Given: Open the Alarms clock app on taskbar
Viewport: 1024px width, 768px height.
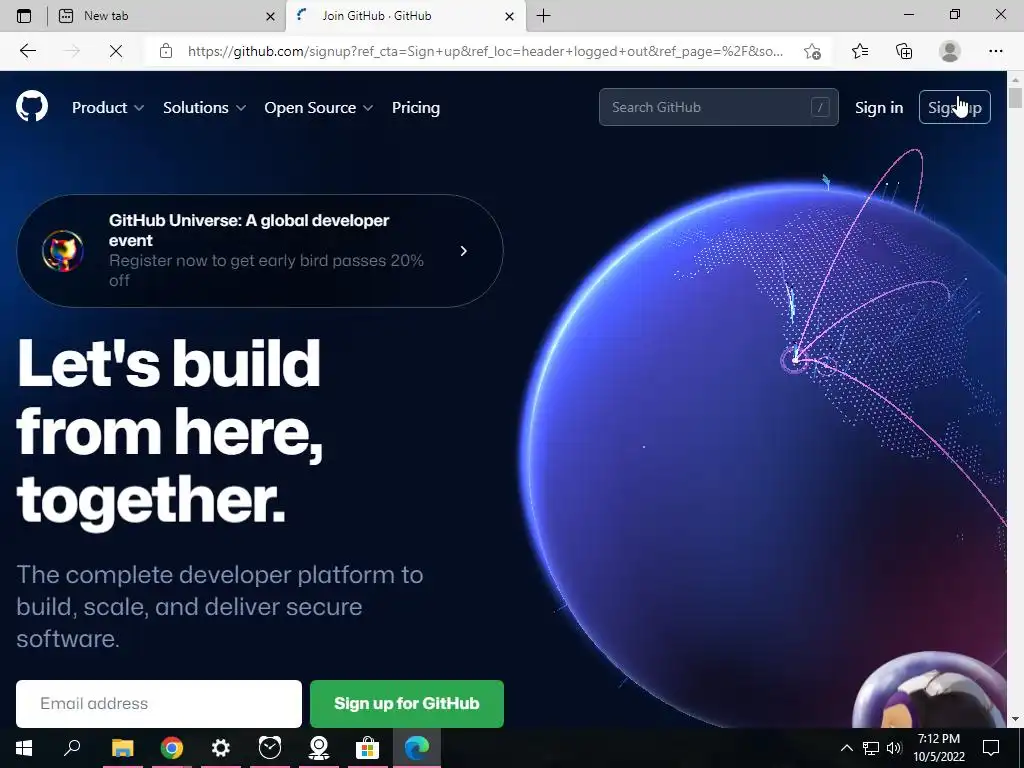Looking at the screenshot, I should pos(270,748).
